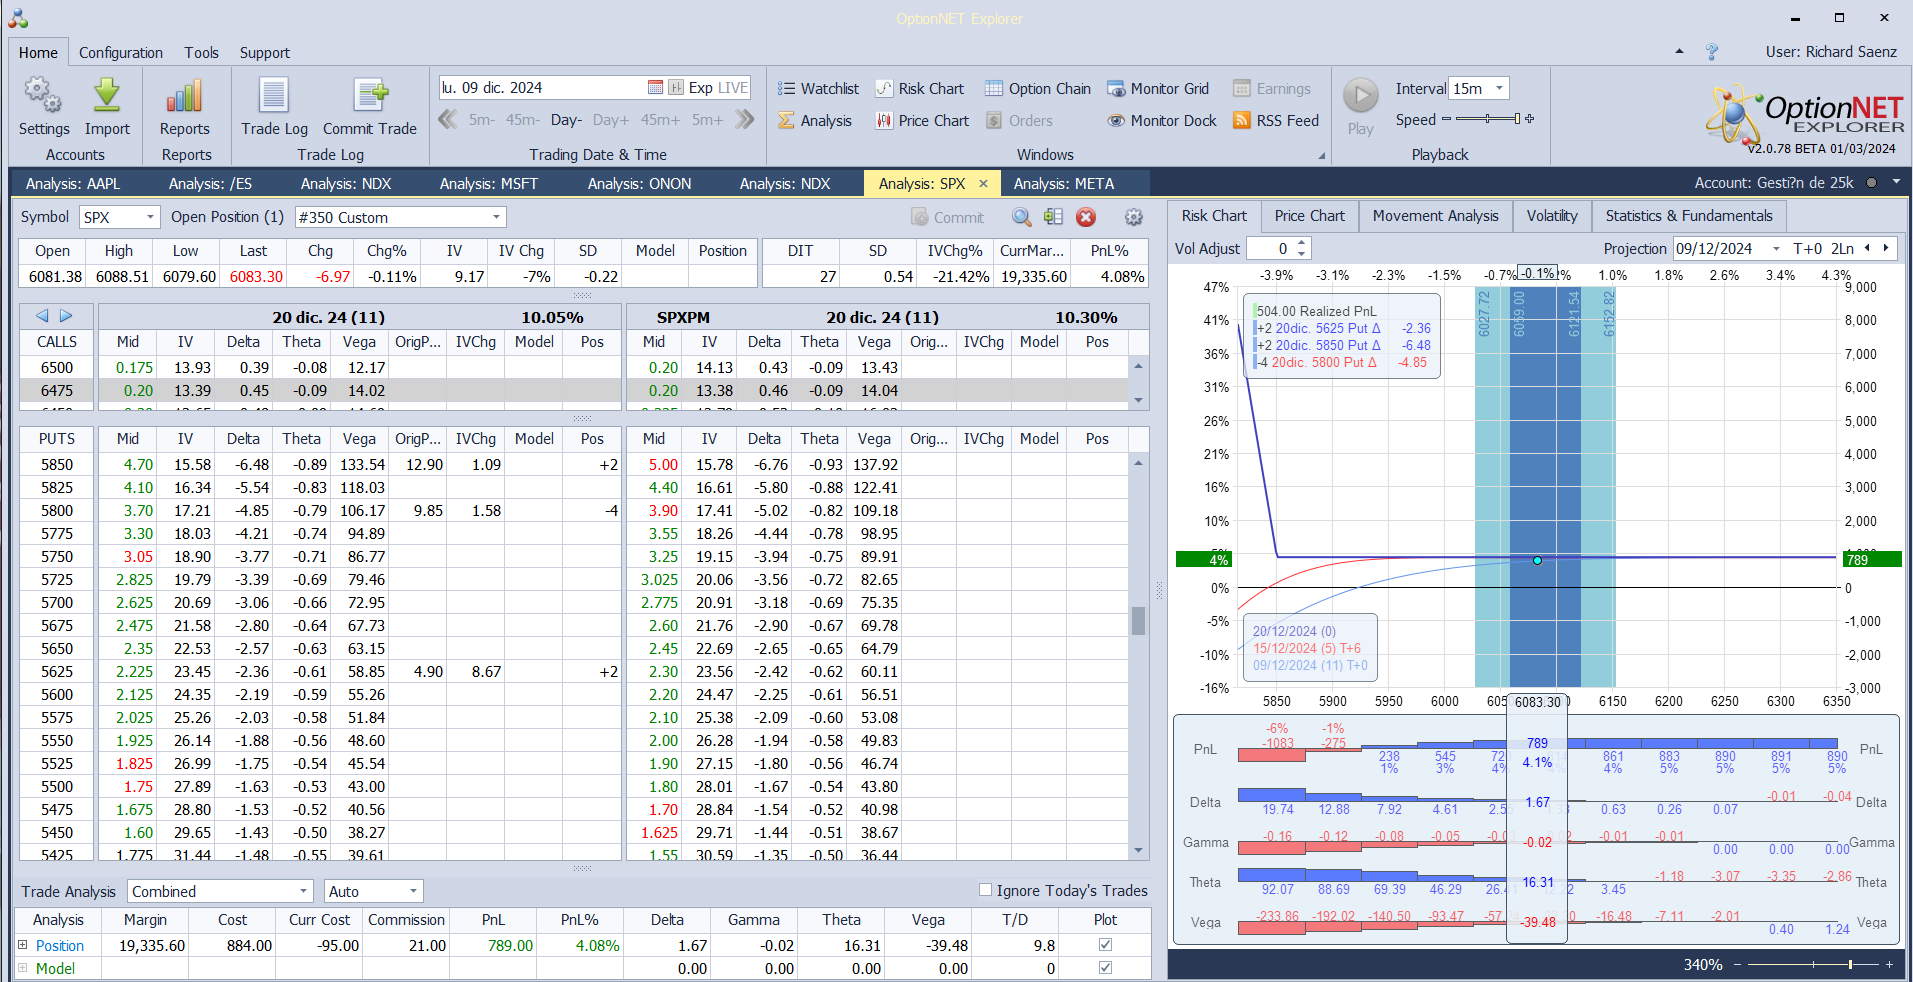Click the 5m- time step button

pyautogui.click(x=482, y=120)
